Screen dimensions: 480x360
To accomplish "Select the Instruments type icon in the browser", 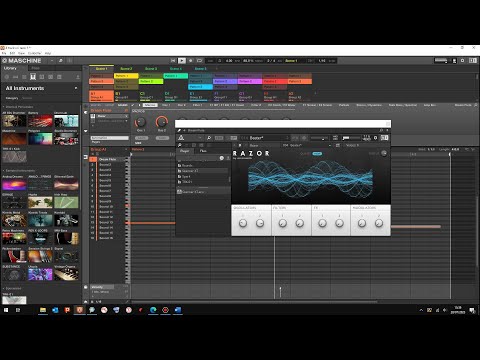I will pyautogui.click(x=33, y=77).
